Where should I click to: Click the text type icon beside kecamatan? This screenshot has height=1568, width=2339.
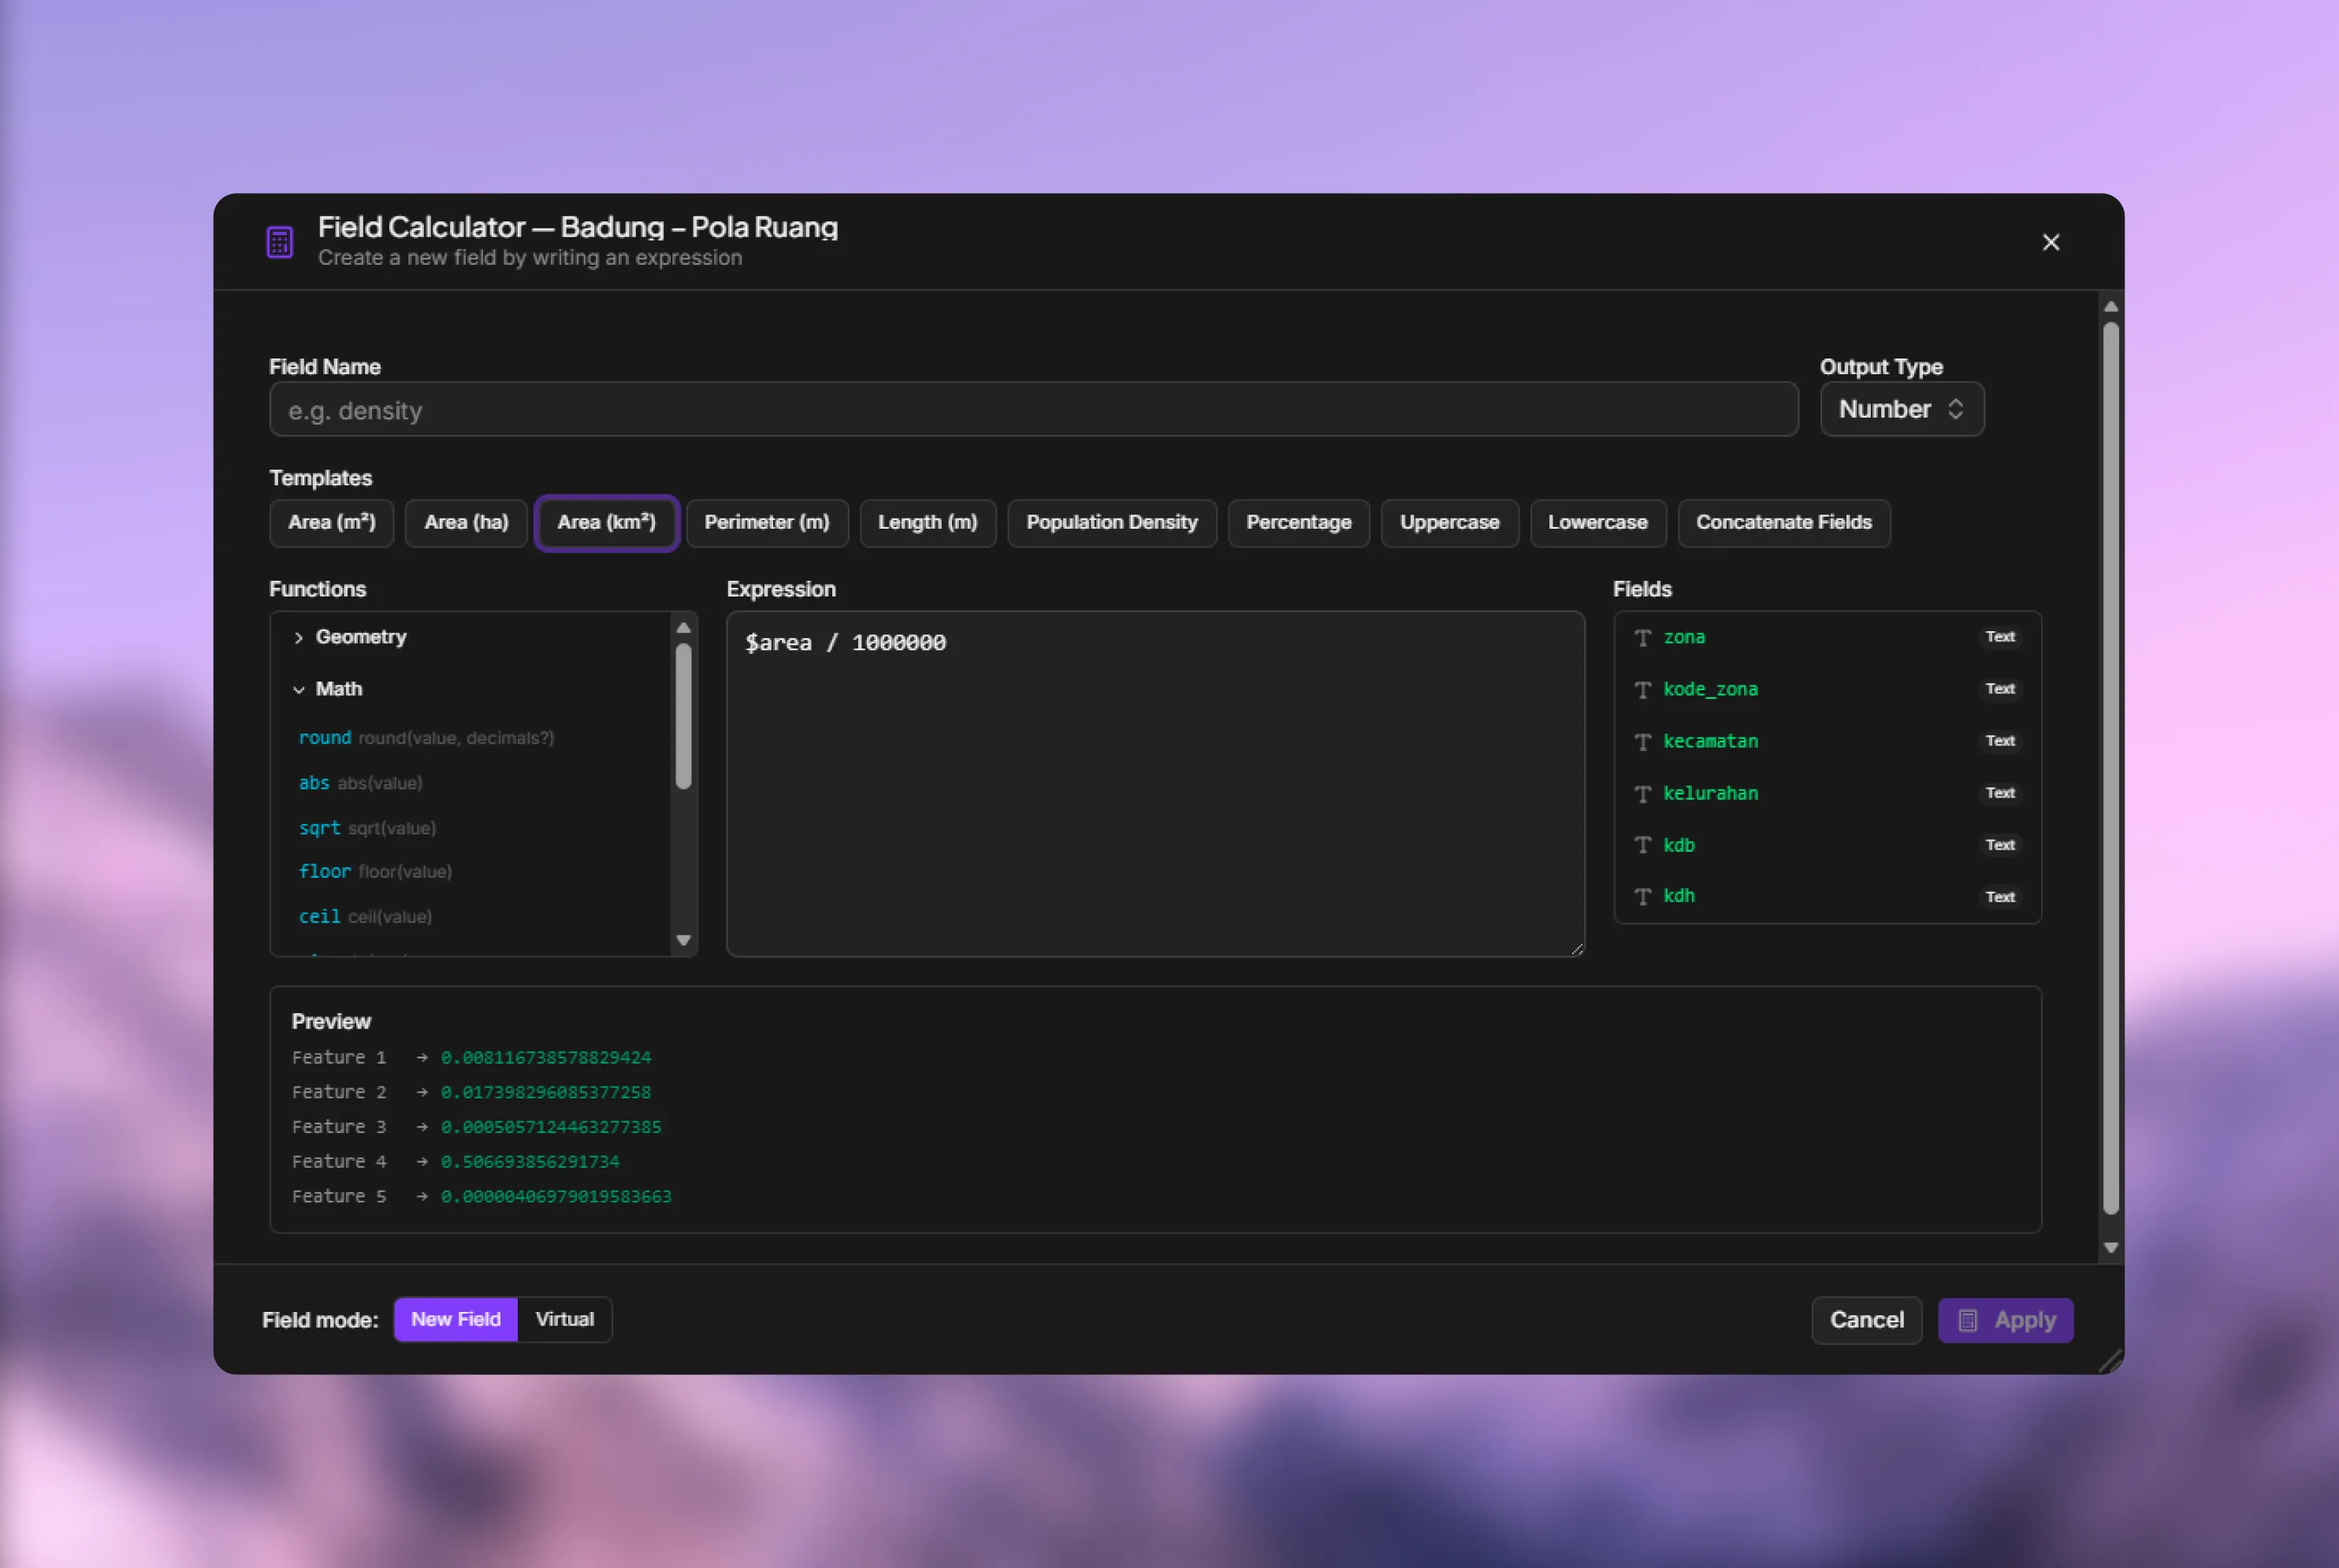tap(1642, 742)
